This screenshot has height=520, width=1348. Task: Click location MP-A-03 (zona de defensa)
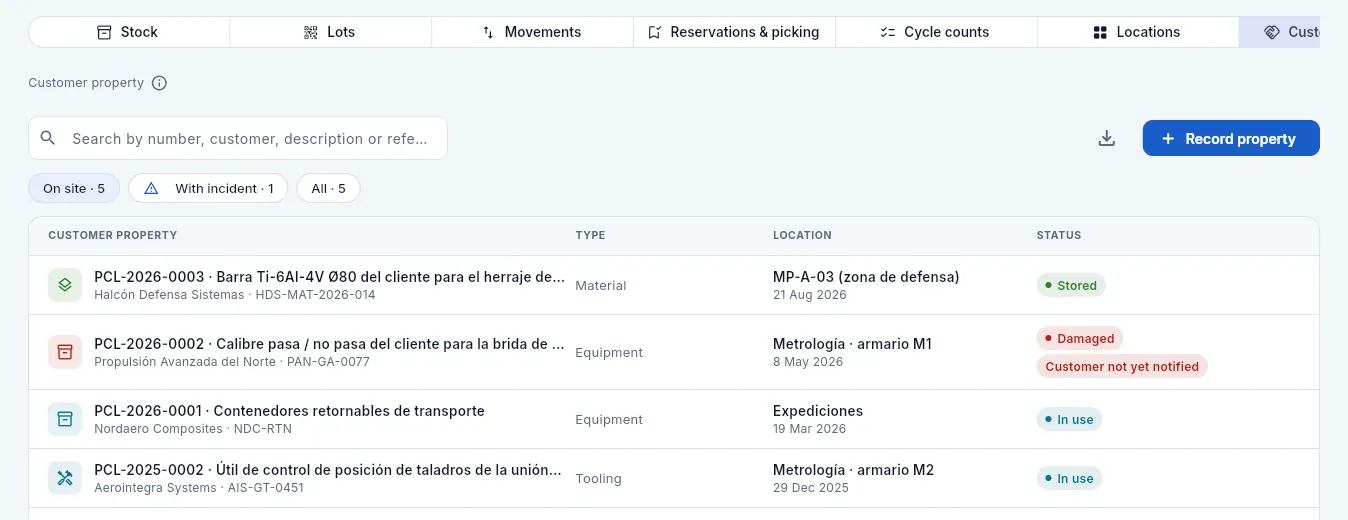(866, 277)
